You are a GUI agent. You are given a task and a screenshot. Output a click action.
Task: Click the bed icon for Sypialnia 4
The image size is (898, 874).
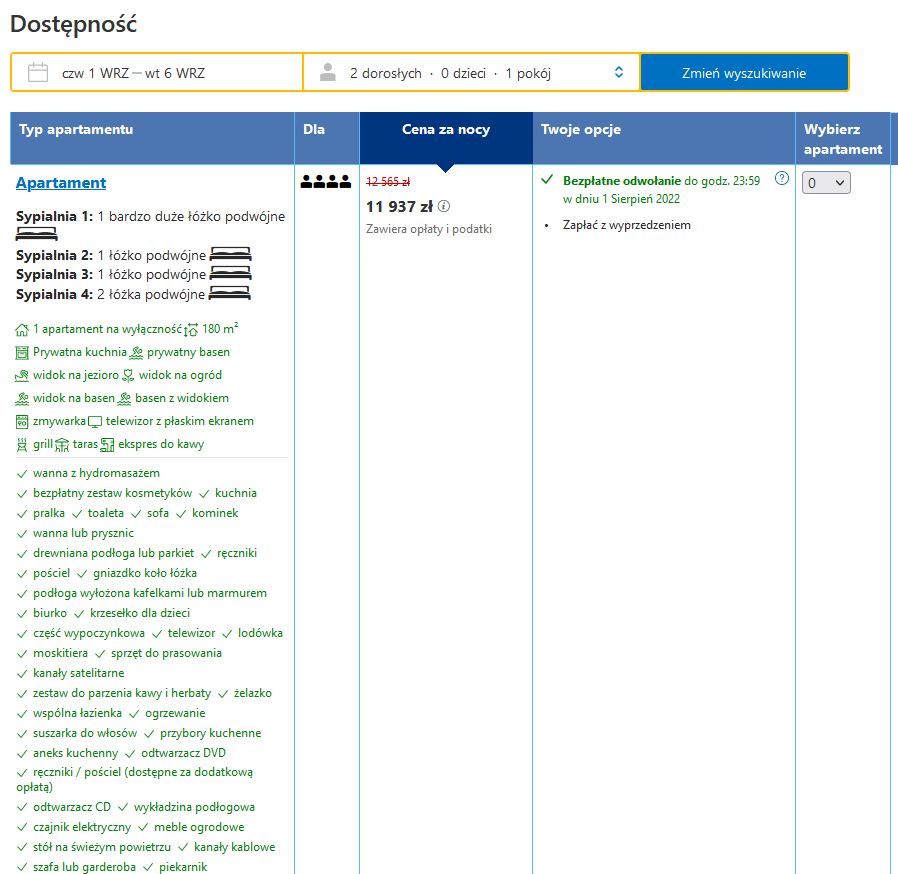point(230,294)
